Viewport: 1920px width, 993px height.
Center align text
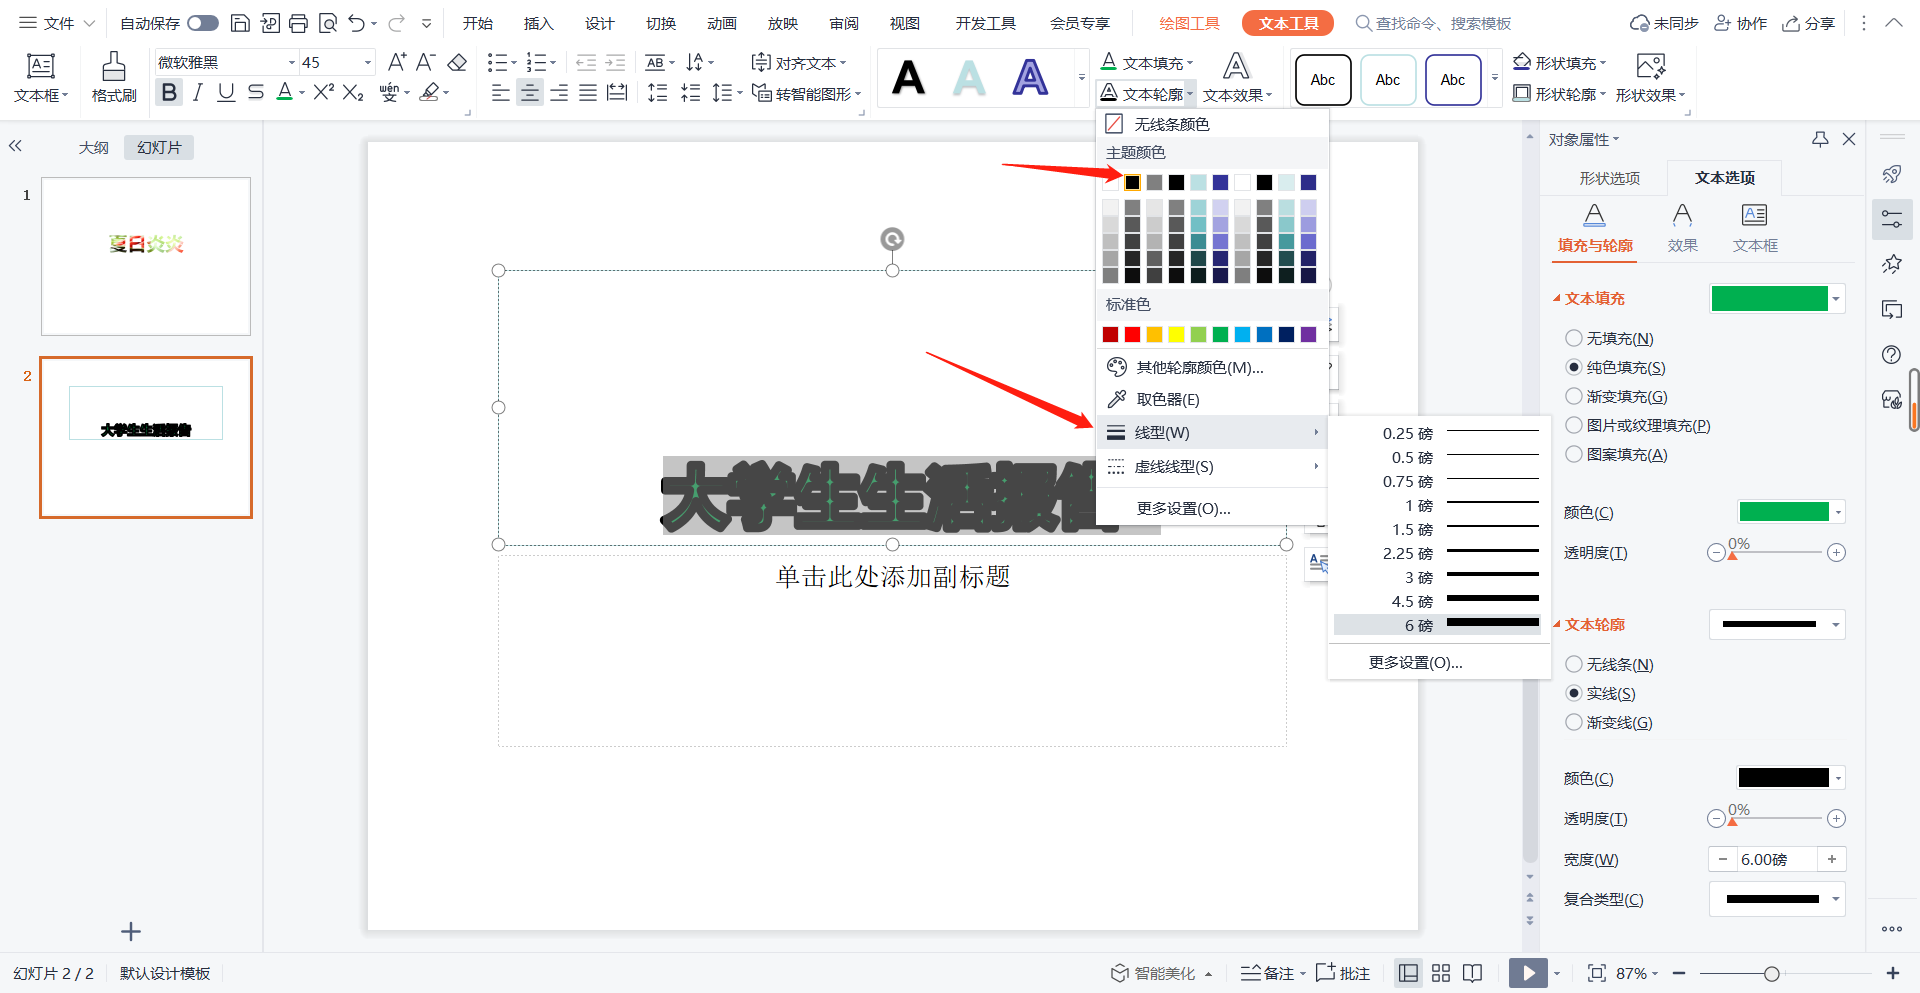530,93
